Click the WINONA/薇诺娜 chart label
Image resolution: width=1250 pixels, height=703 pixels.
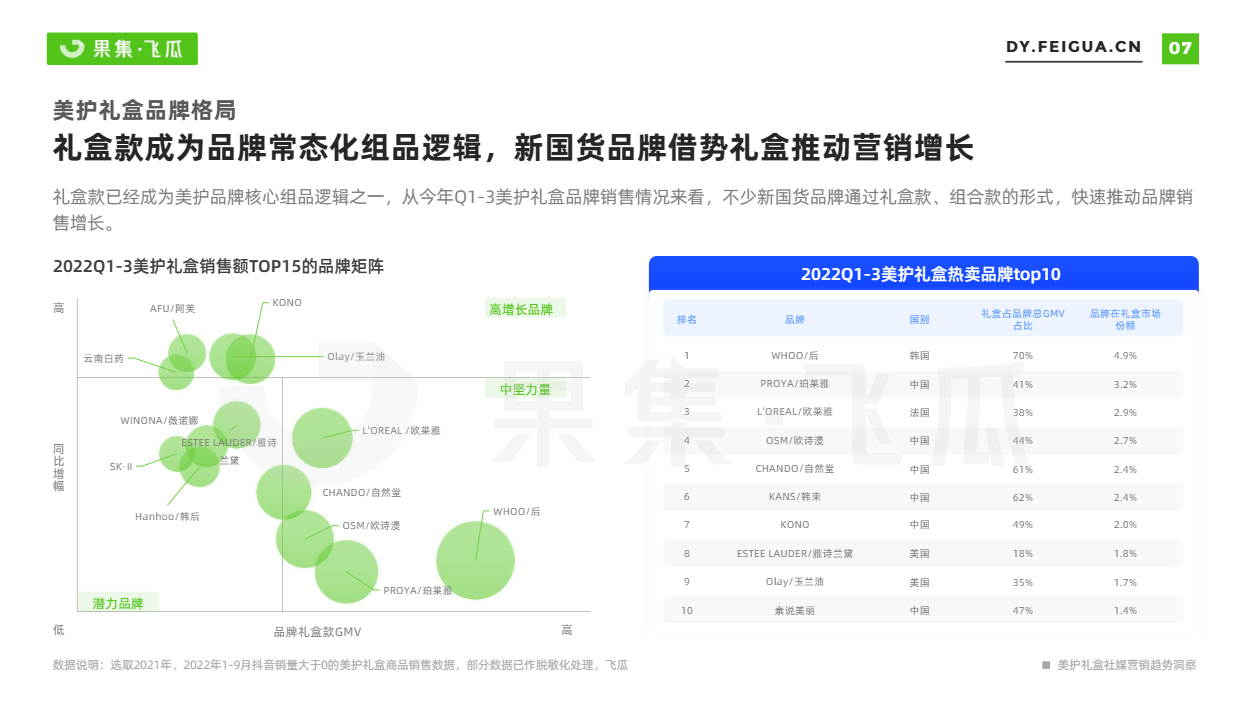tap(159, 421)
